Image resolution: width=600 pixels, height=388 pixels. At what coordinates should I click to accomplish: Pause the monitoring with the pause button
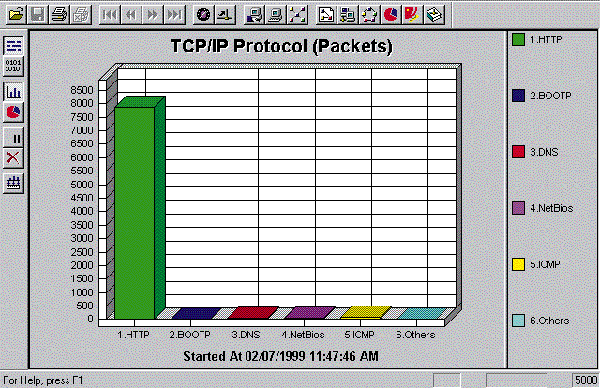pos(13,138)
